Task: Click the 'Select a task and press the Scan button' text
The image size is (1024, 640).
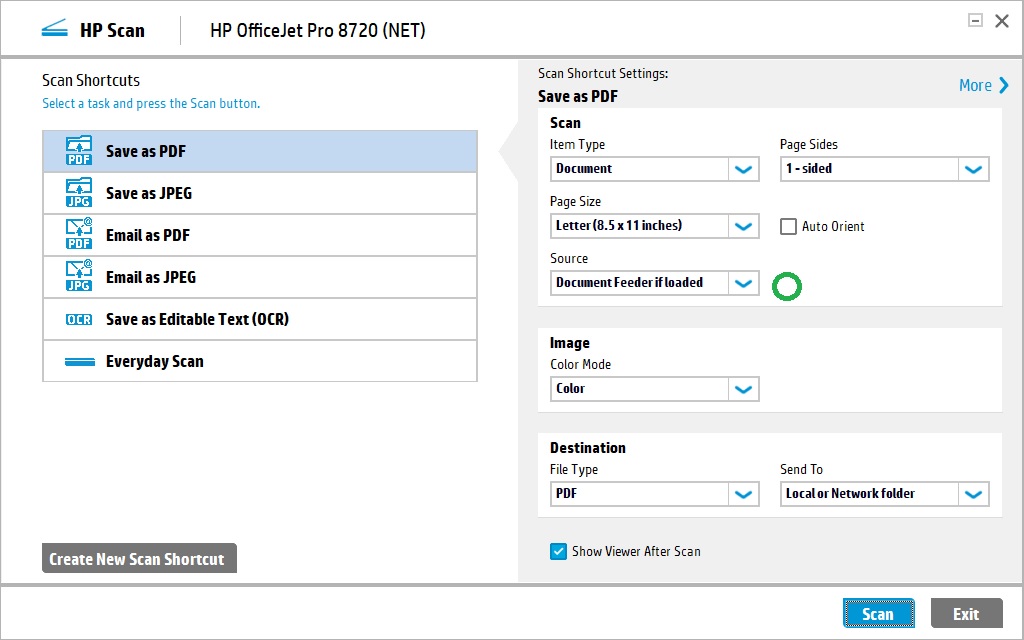Action: pyautogui.click(x=151, y=103)
